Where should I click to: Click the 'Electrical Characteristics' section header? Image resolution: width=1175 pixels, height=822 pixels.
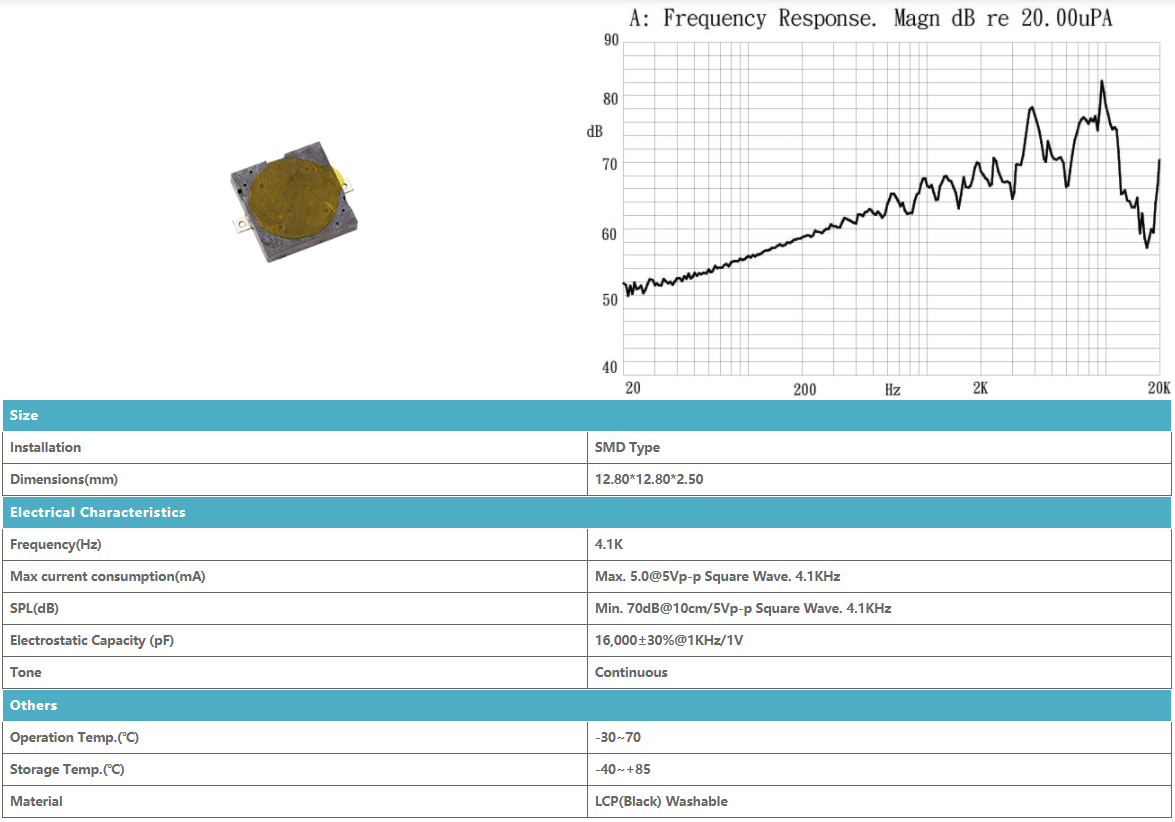click(x=587, y=513)
